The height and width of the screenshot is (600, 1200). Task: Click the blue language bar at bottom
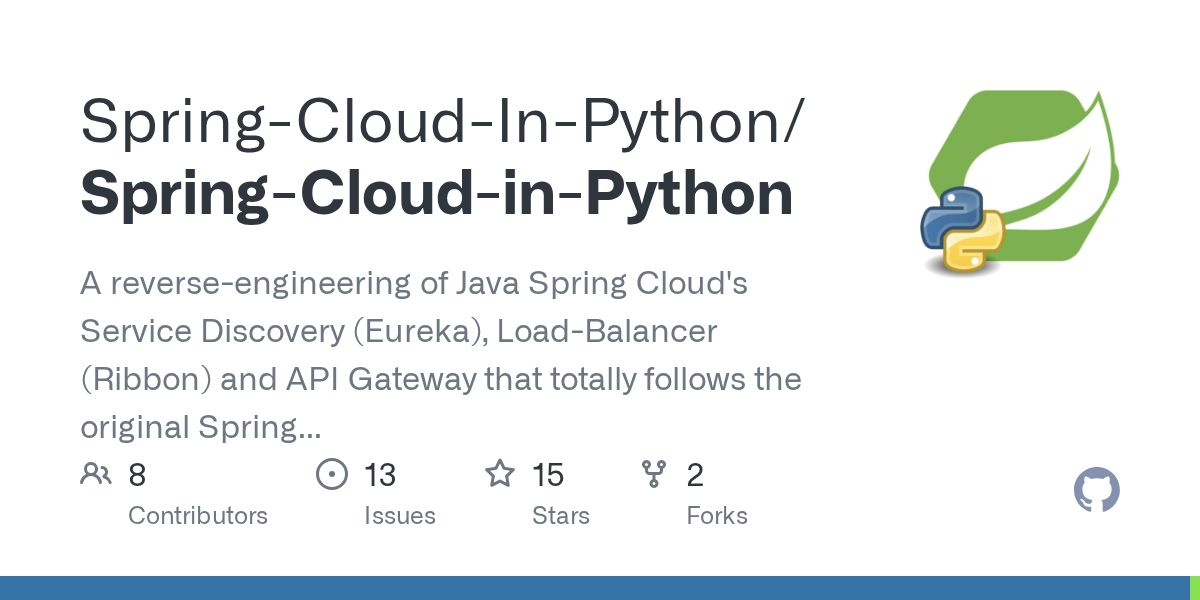594,588
